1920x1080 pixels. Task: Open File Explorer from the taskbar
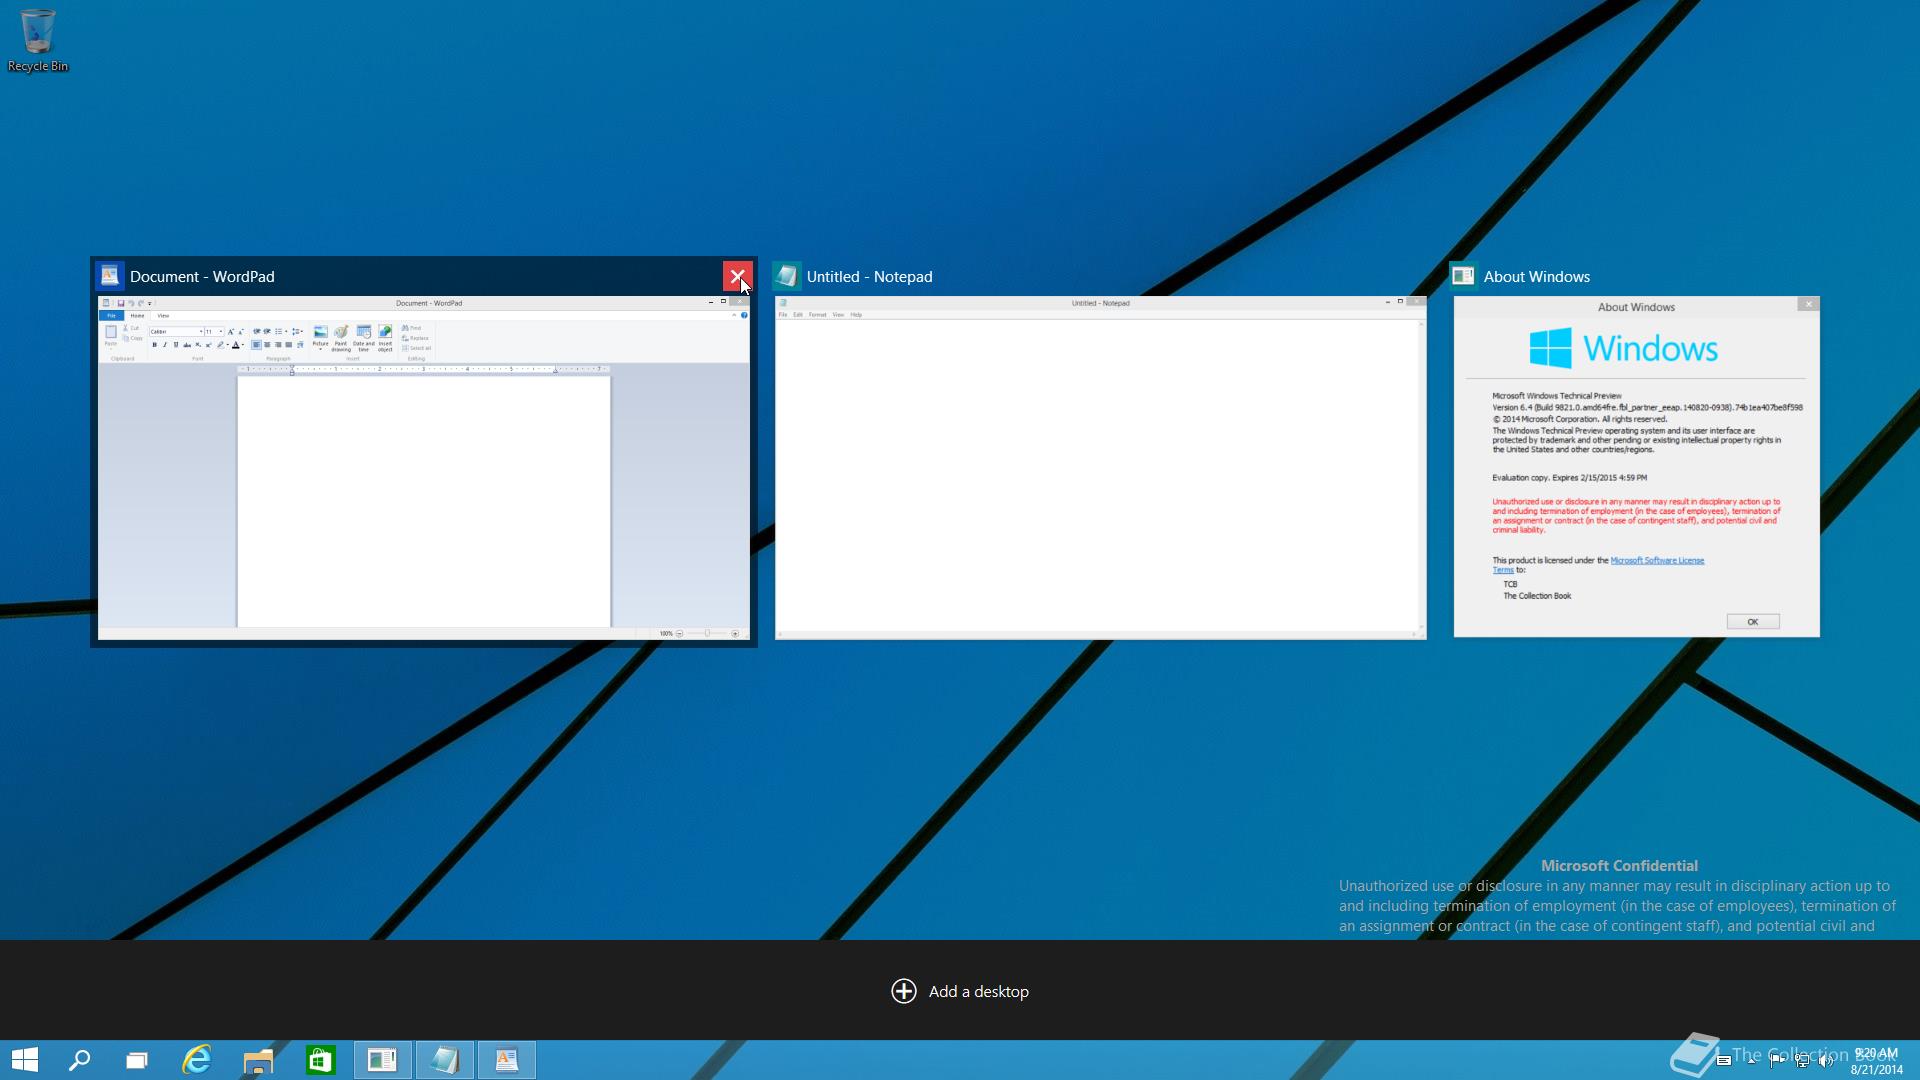[x=258, y=1060]
